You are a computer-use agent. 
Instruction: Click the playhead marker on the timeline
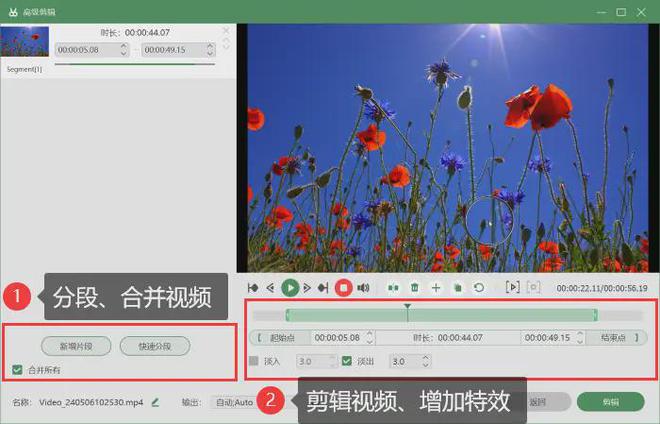(407, 307)
